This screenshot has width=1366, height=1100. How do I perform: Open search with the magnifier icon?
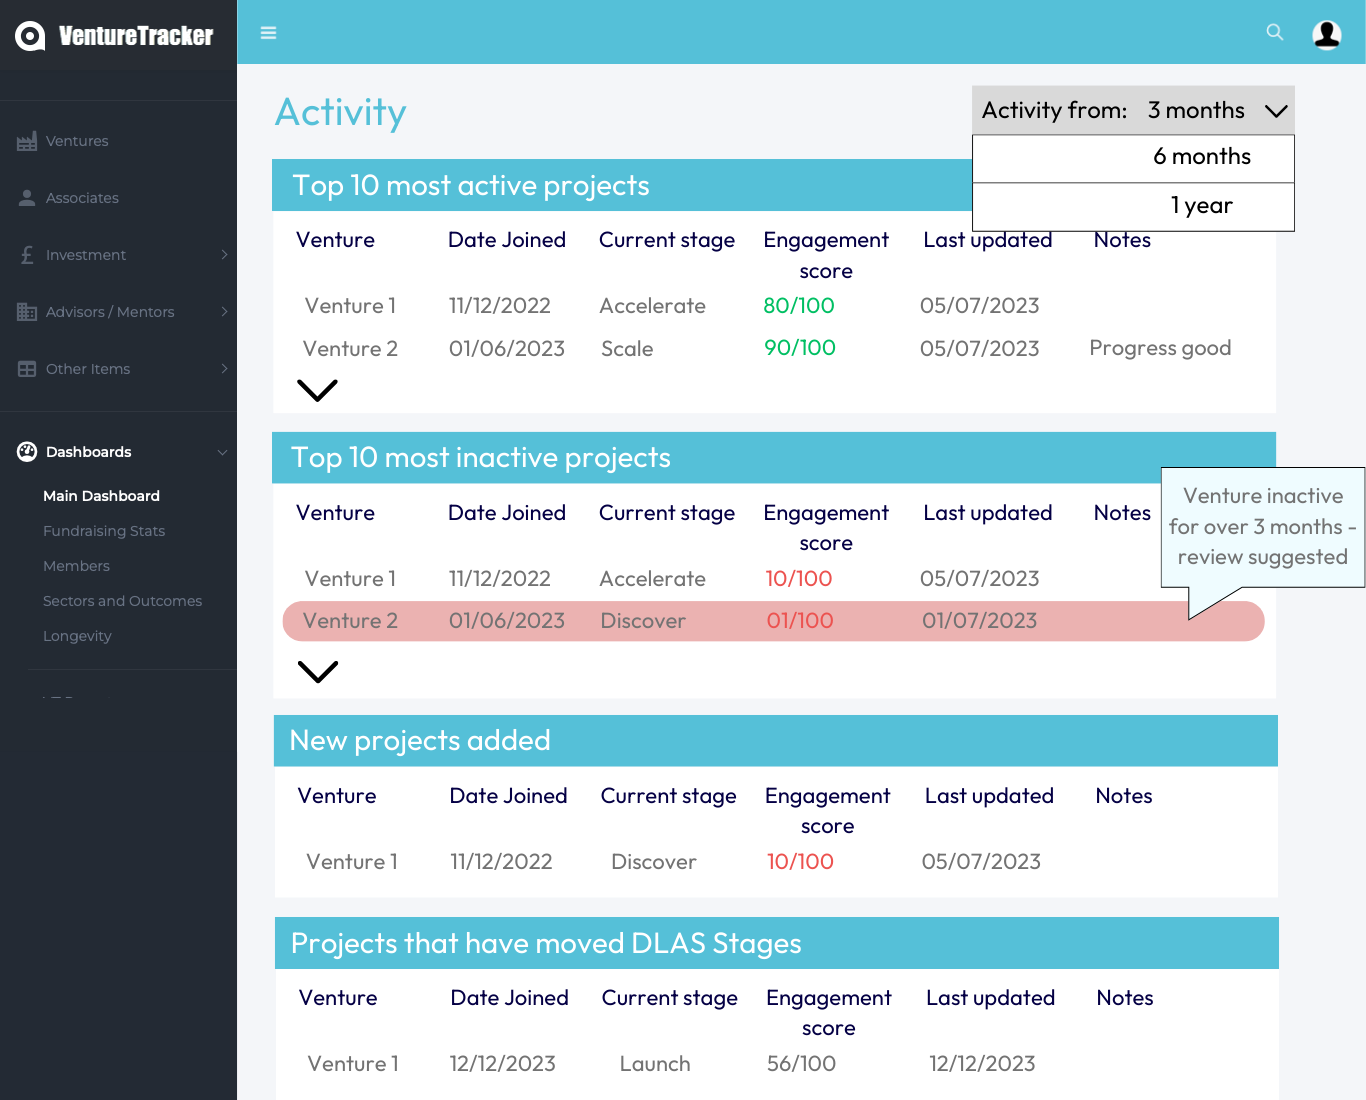pyautogui.click(x=1274, y=32)
